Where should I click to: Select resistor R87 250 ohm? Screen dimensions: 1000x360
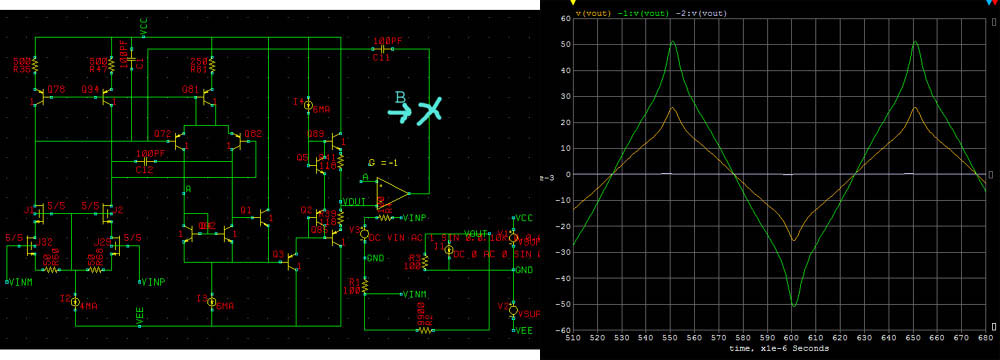click(x=212, y=64)
